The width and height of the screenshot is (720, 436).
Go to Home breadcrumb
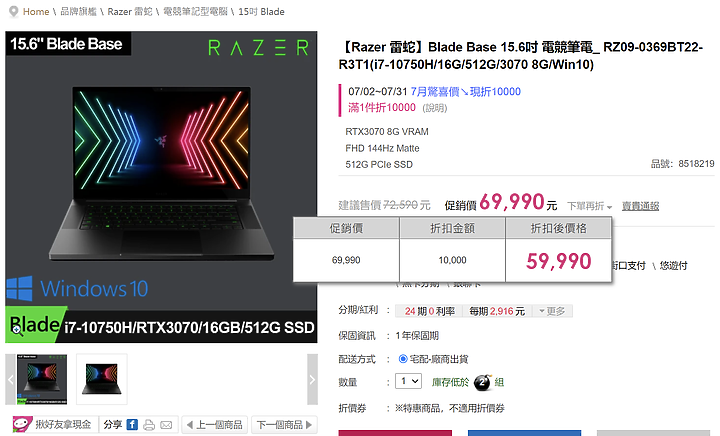36,11
